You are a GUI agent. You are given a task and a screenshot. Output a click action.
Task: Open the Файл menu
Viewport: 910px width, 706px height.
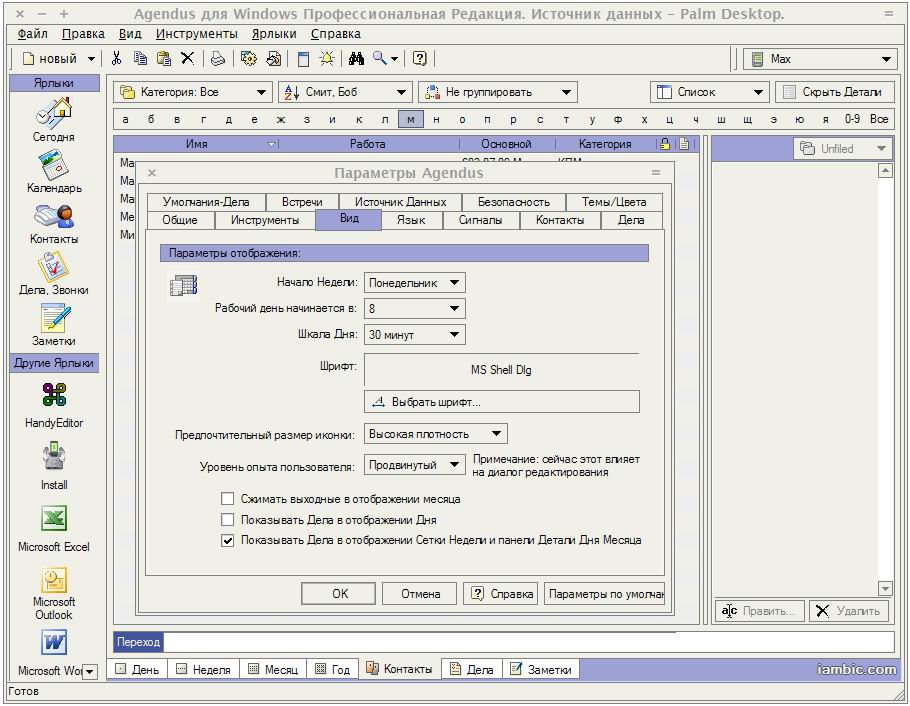click(32, 34)
